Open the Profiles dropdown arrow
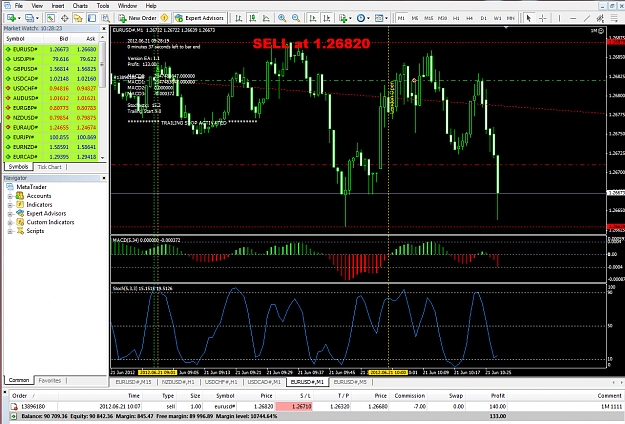 (37, 18)
